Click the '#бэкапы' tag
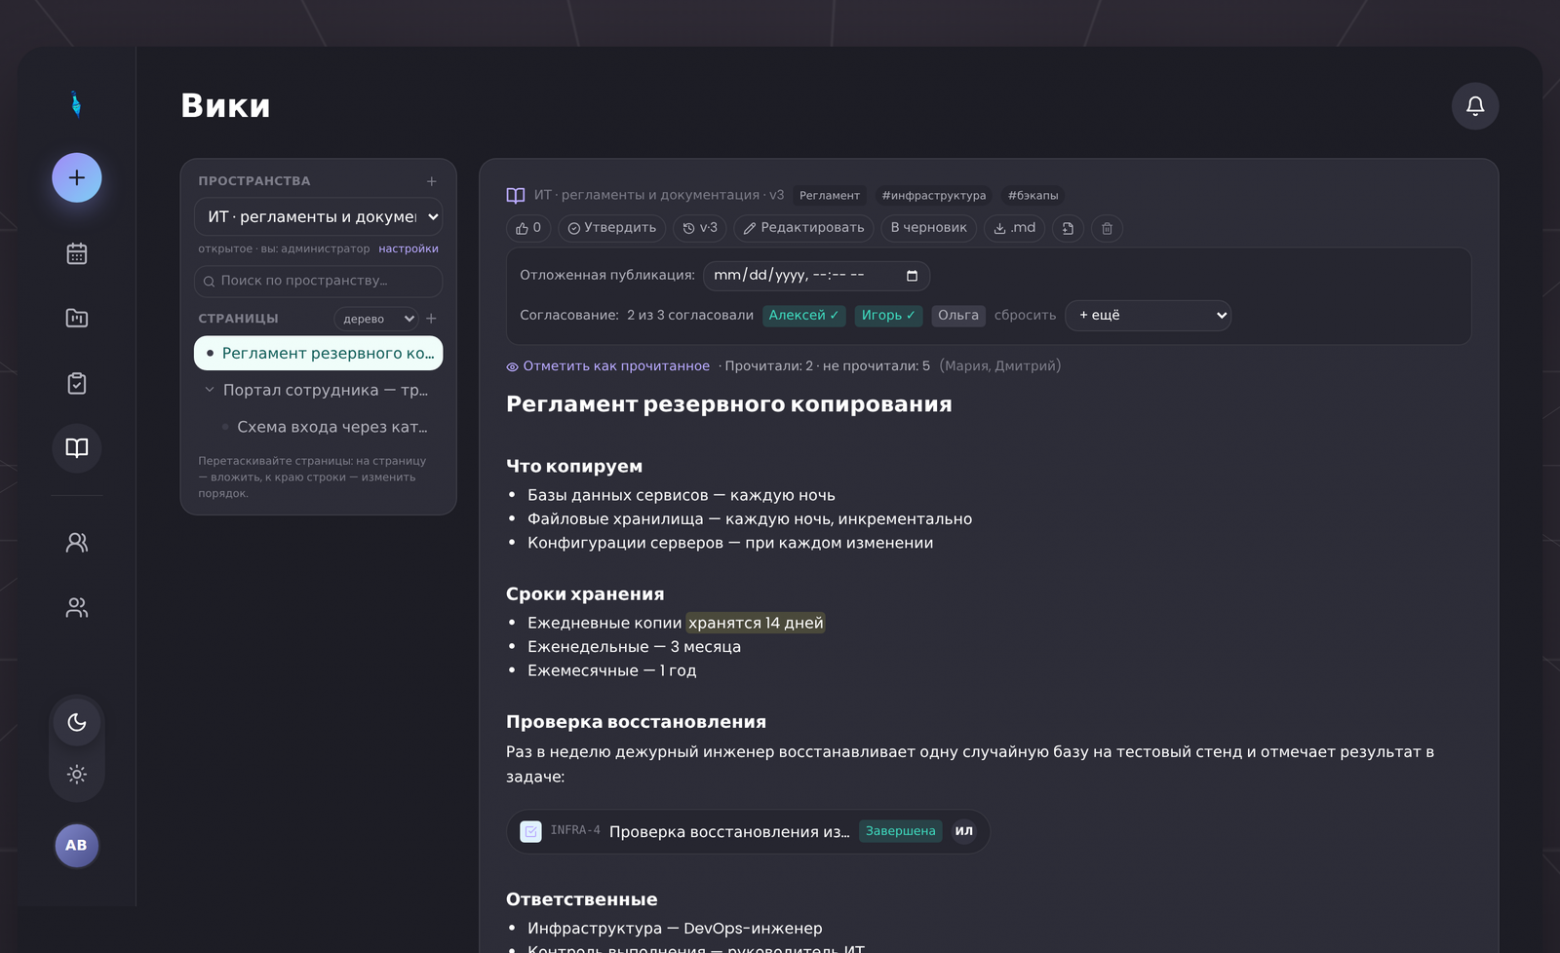Screen dimensions: 1560x953 pos(1033,196)
